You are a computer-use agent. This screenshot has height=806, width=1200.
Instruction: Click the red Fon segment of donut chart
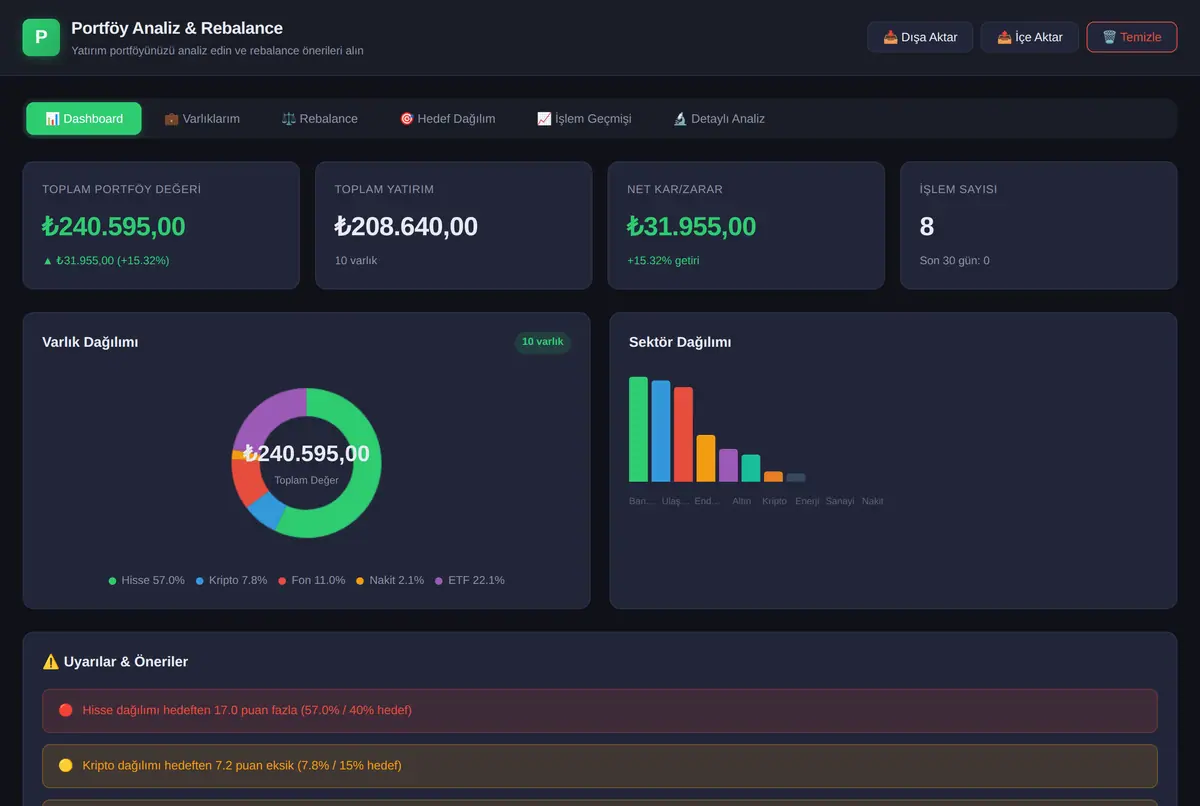tap(246, 482)
